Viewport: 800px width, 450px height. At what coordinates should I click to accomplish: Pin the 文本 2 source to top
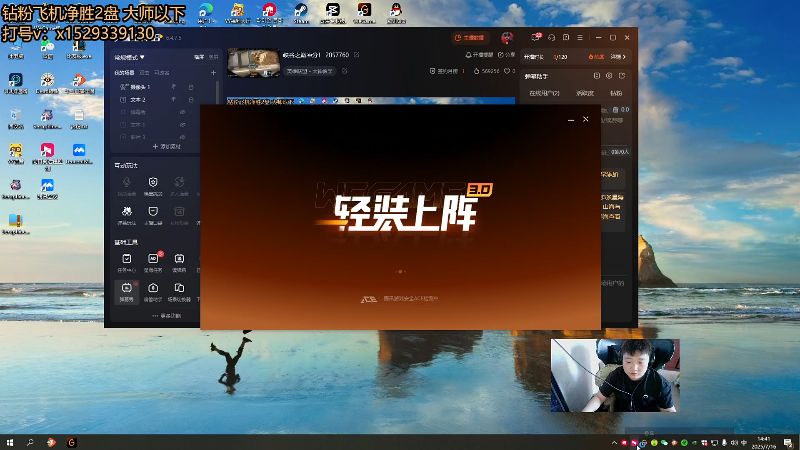[173, 99]
